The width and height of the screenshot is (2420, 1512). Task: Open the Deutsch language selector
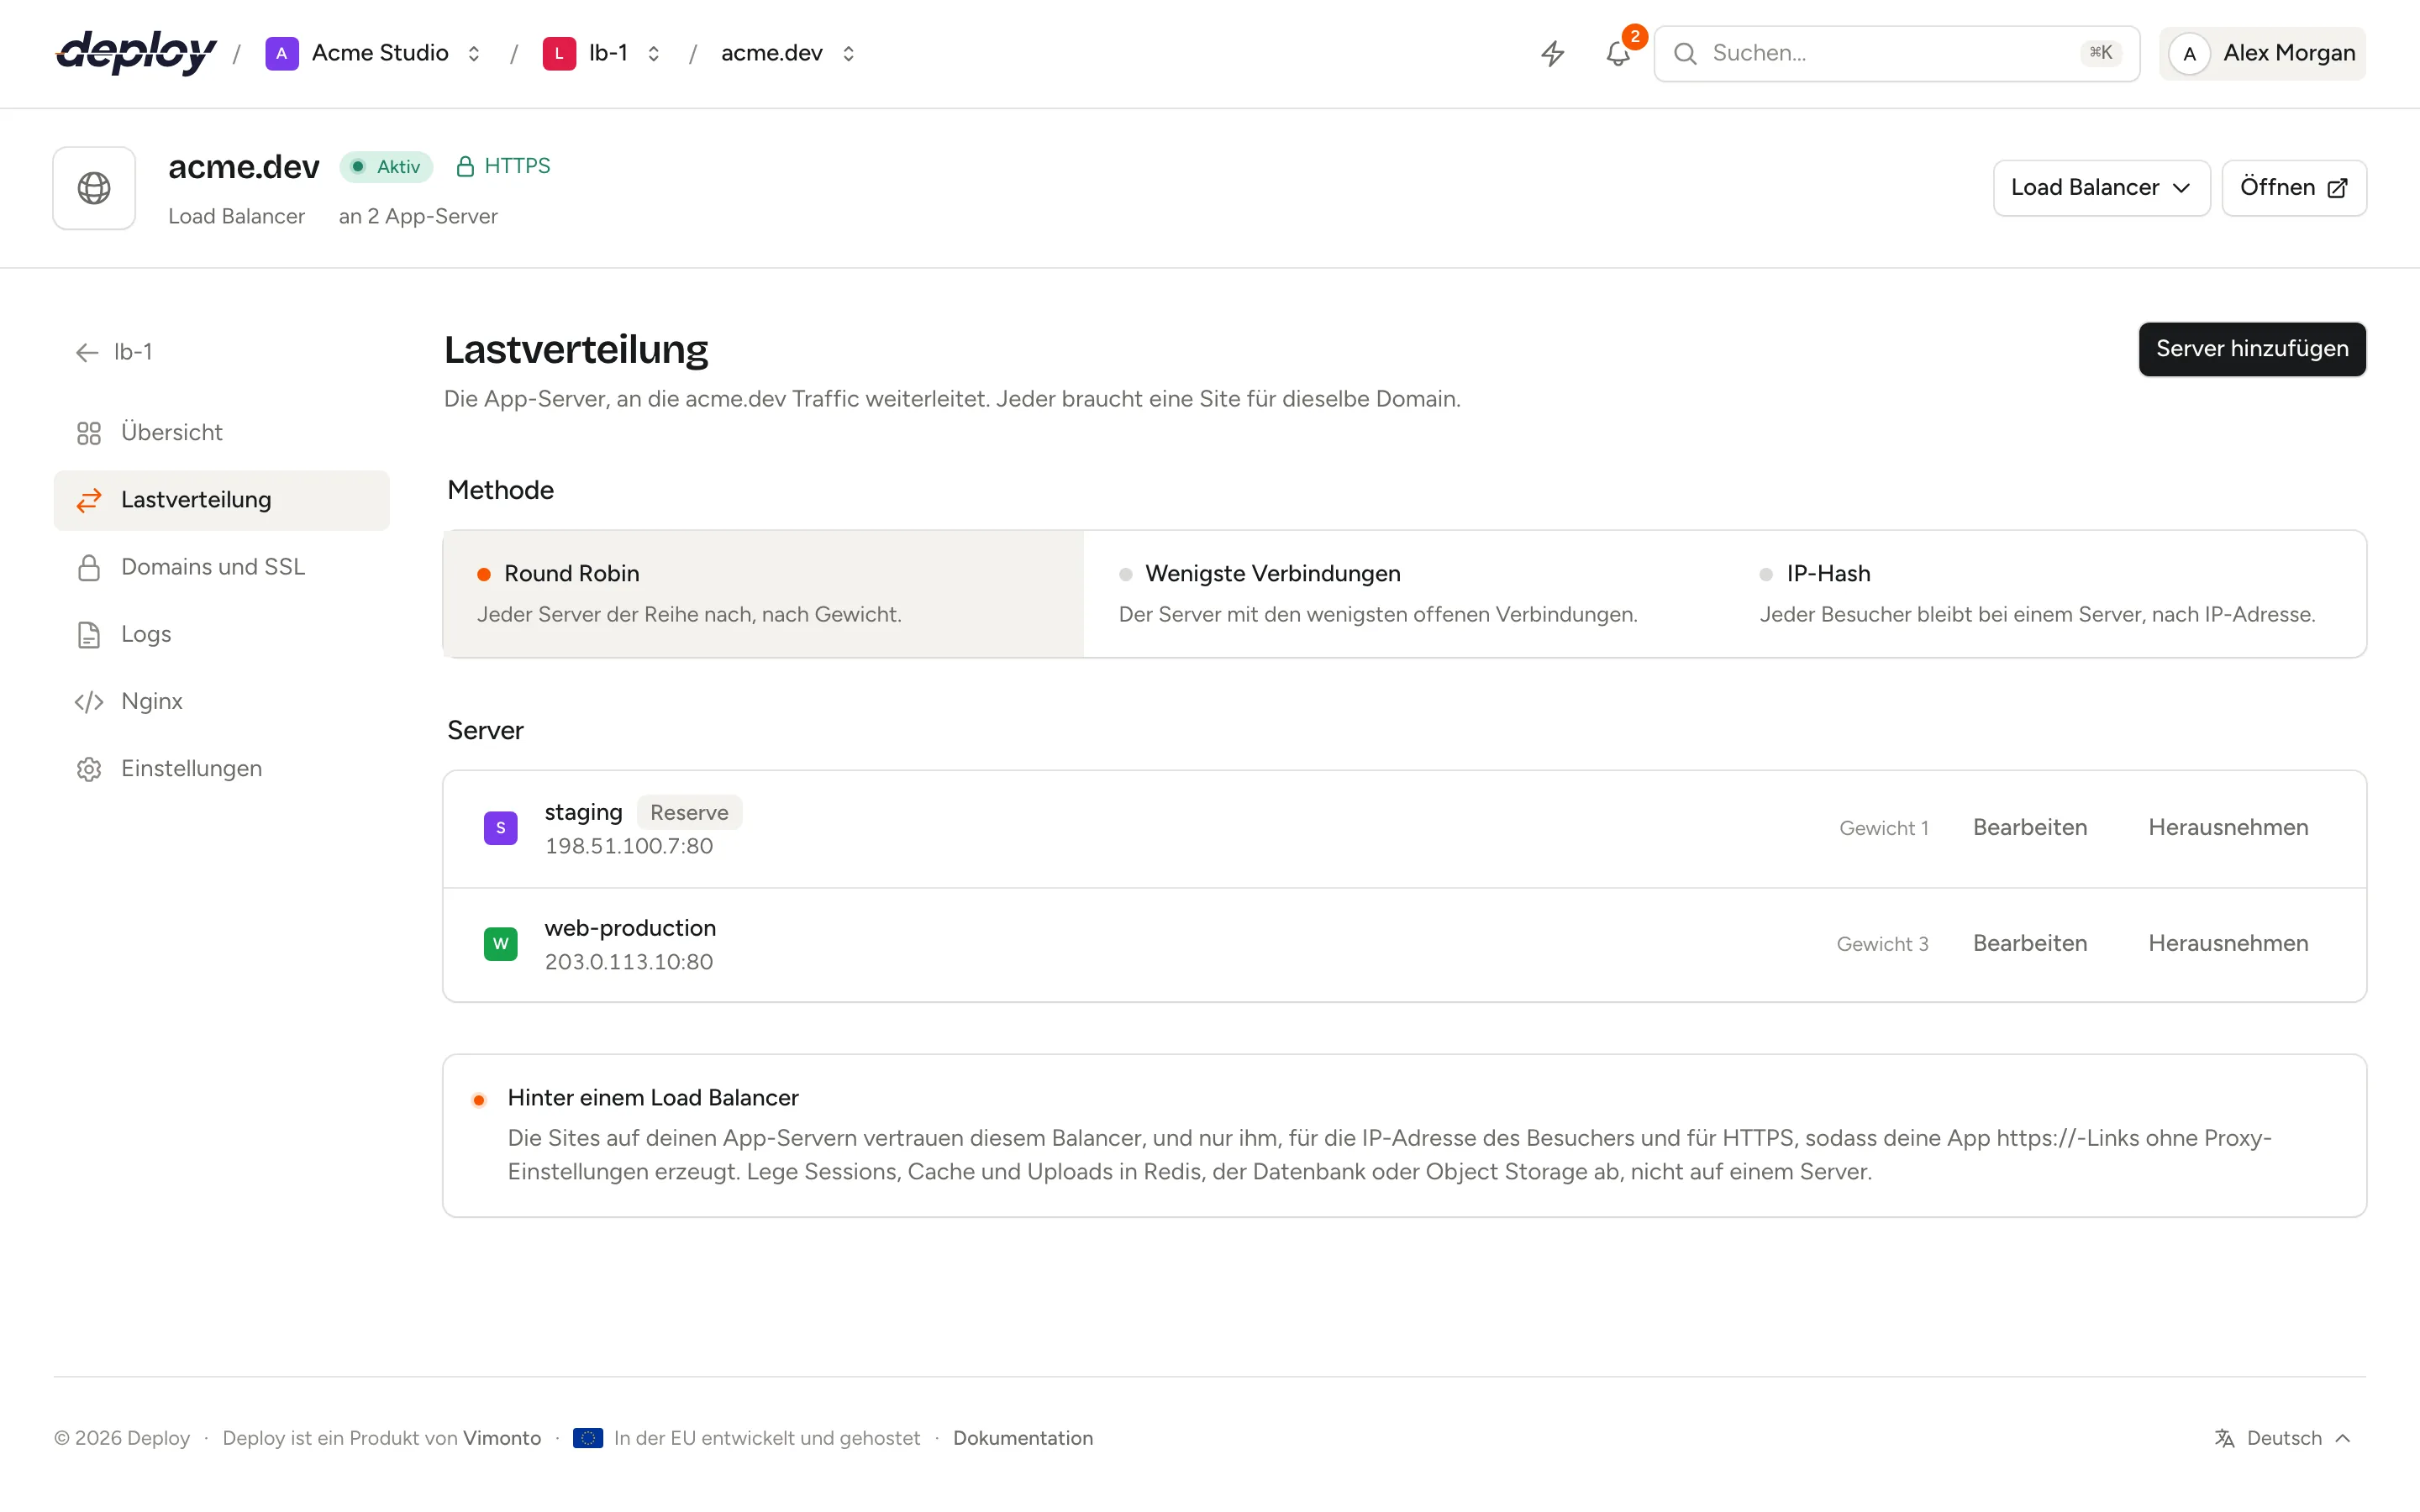point(2283,1438)
